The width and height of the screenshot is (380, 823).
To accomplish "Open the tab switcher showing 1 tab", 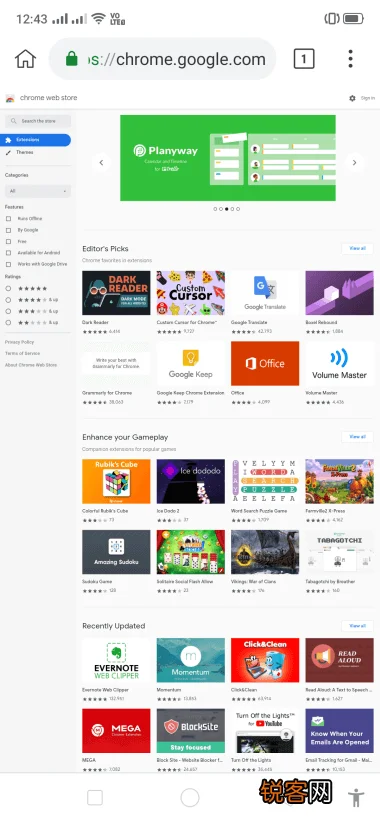I will (x=304, y=59).
